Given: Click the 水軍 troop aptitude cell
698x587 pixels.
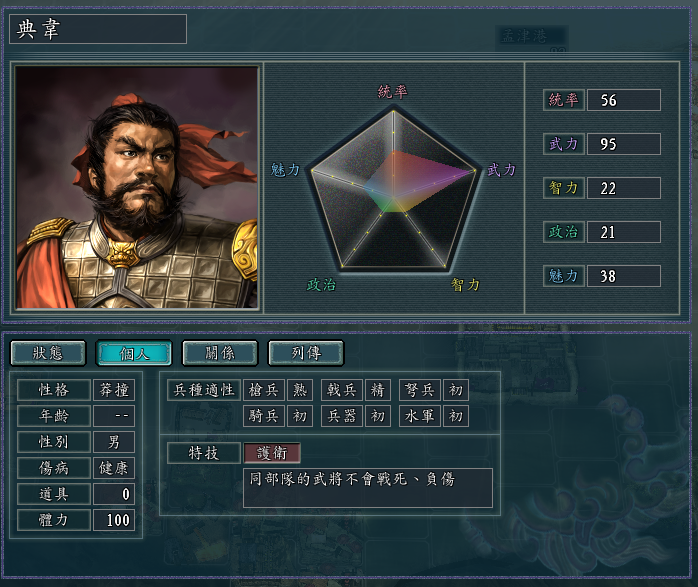Looking at the screenshot, I should 420,416.
